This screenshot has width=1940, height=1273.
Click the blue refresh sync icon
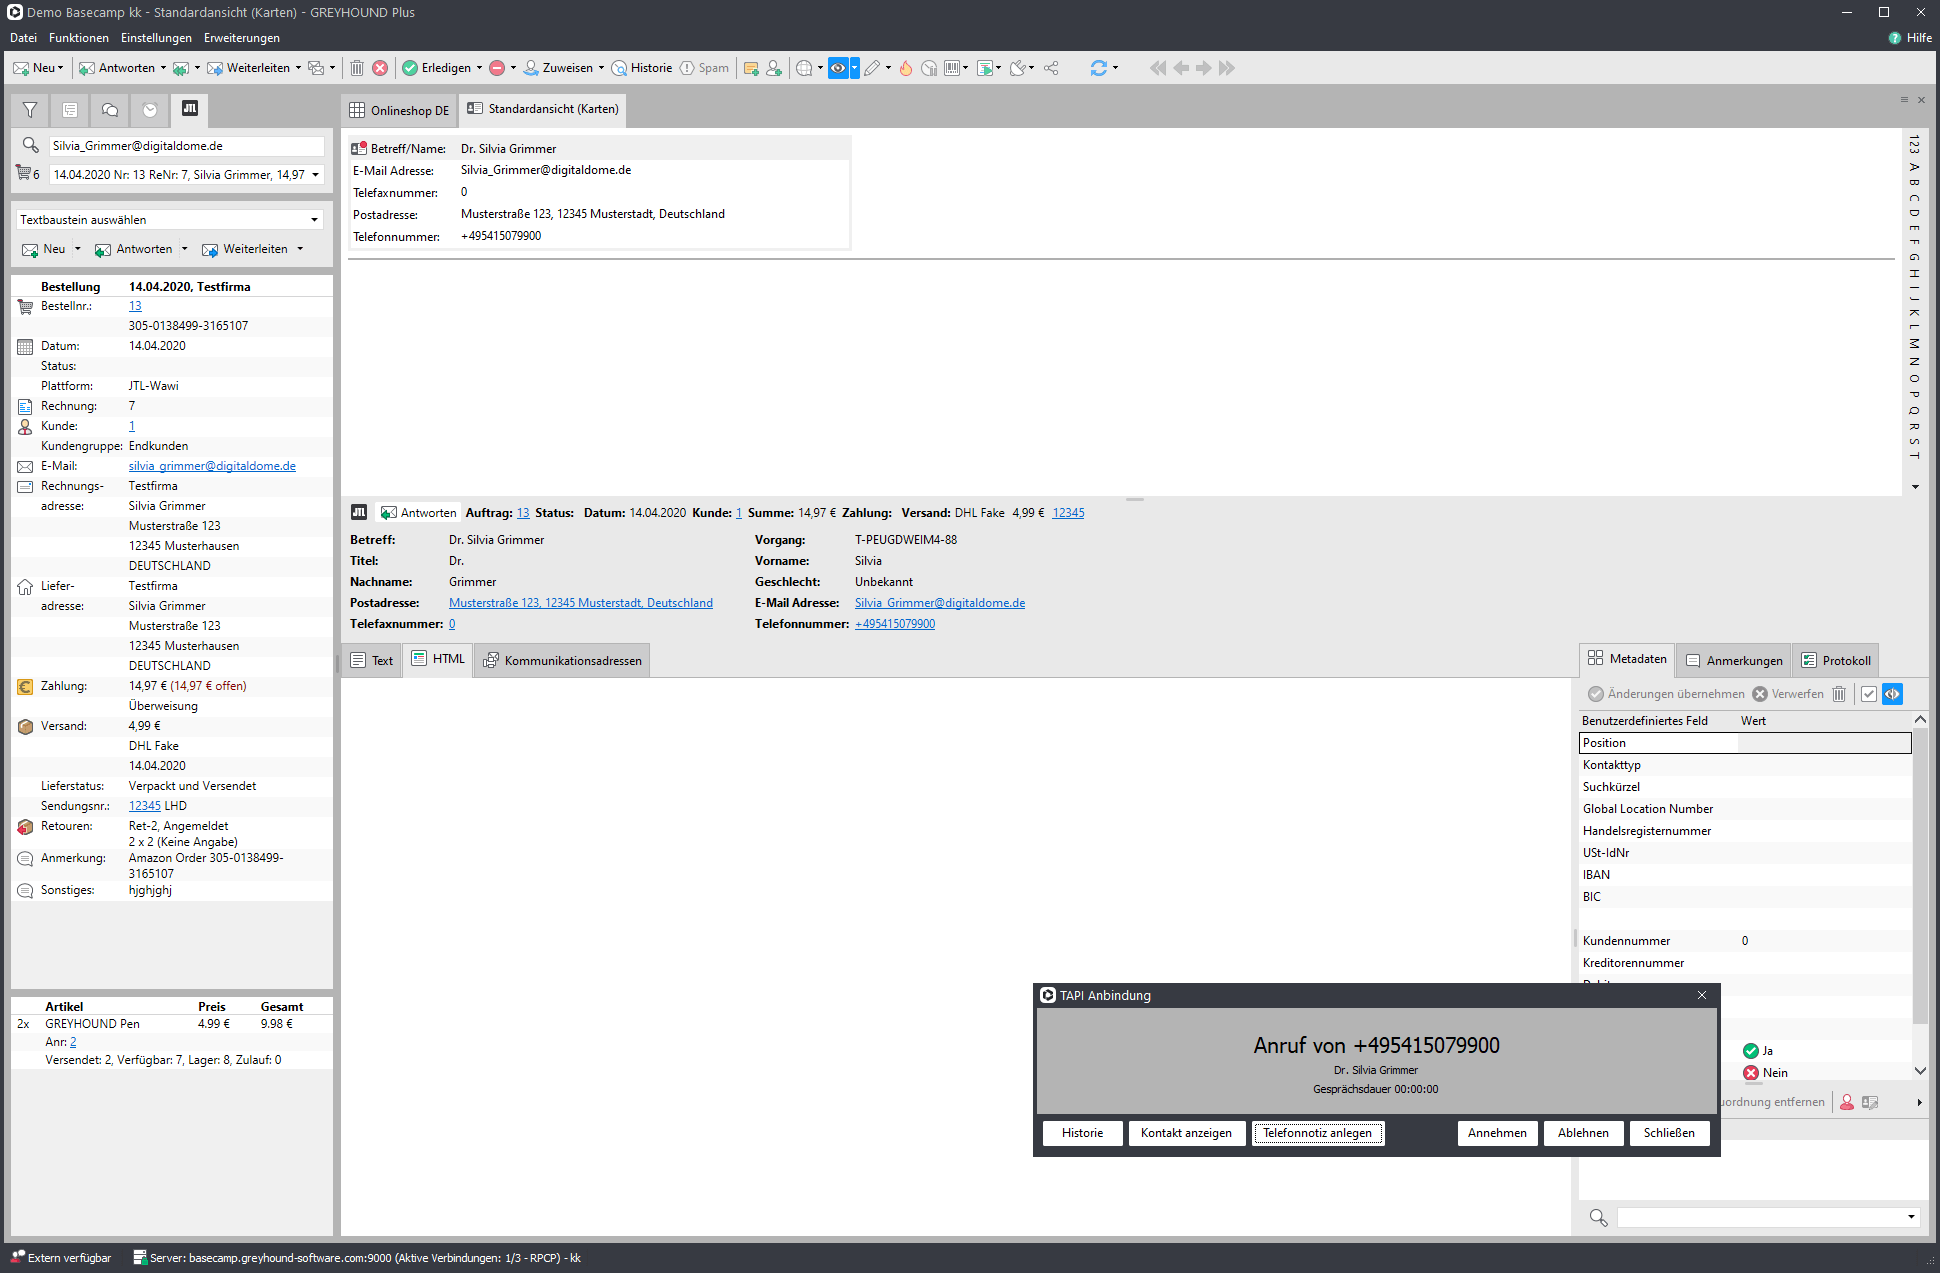pyautogui.click(x=1098, y=68)
